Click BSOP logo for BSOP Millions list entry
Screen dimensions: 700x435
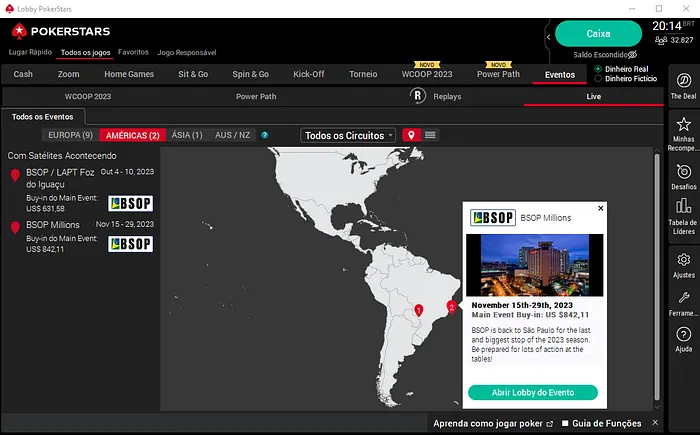coord(130,244)
